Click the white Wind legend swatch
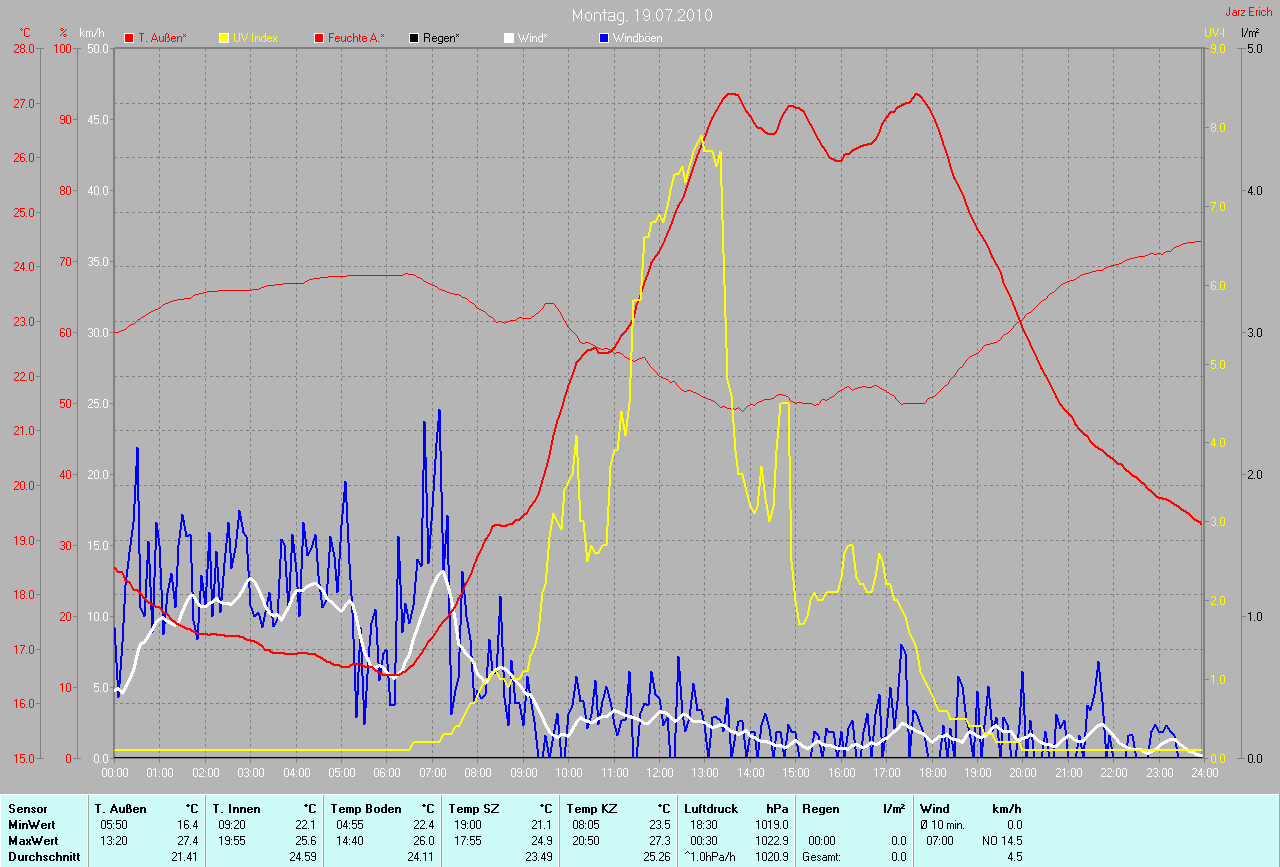Screen dimensions: 1280x867 click(x=508, y=38)
